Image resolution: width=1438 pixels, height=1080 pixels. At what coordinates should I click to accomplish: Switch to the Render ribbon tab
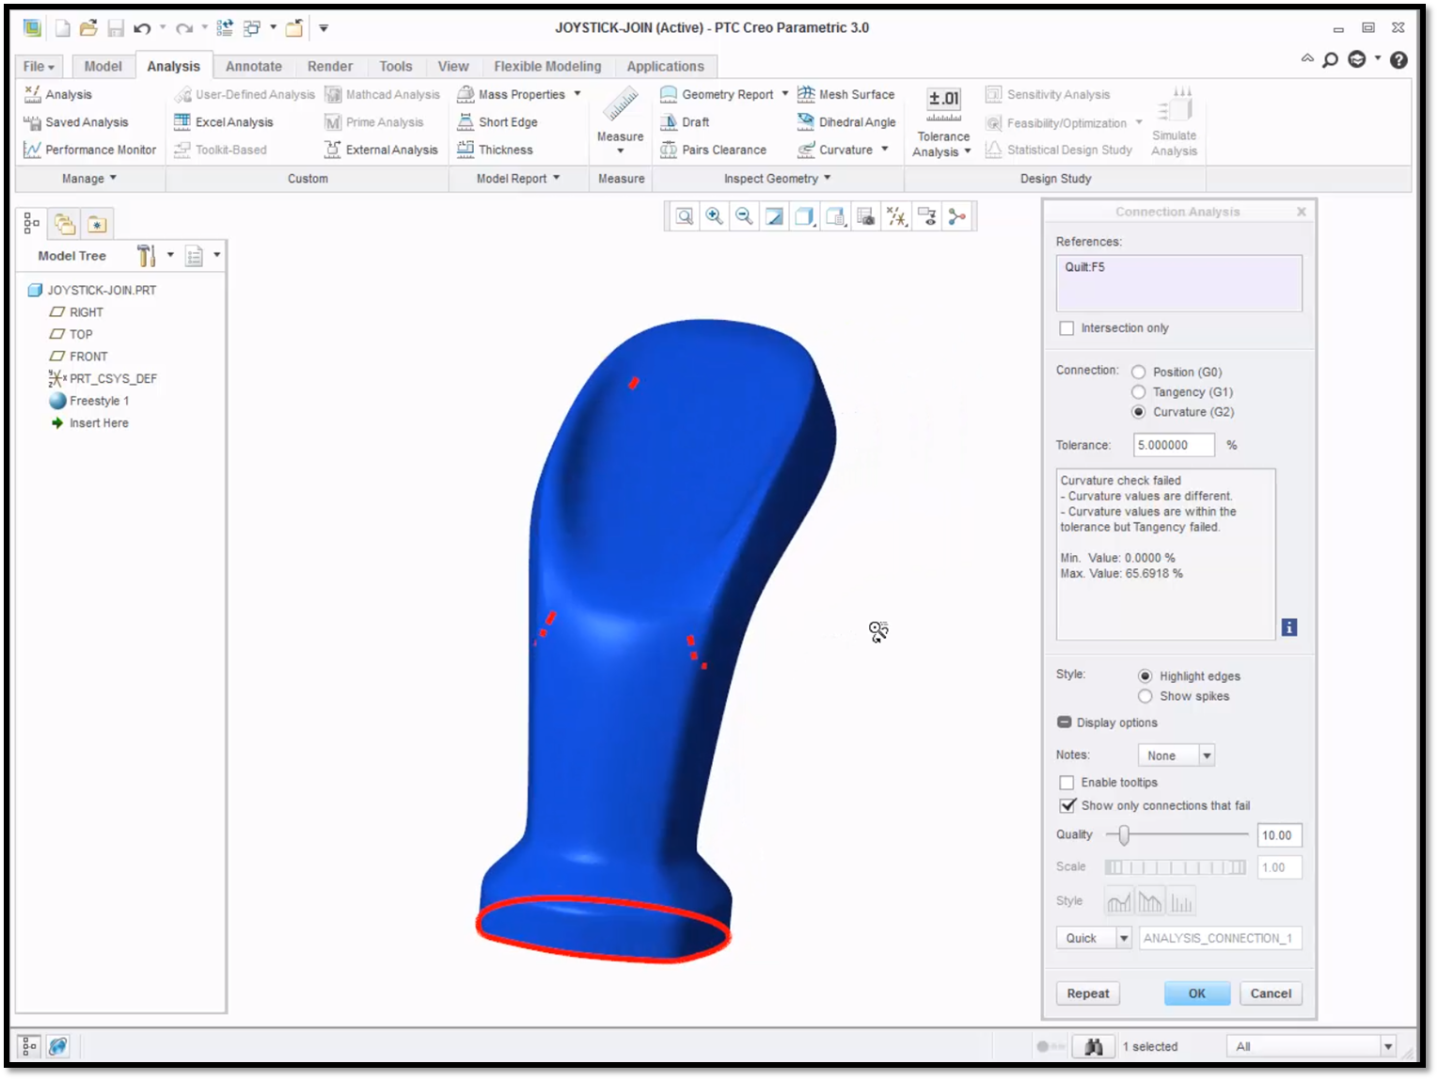tap(330, 66)
